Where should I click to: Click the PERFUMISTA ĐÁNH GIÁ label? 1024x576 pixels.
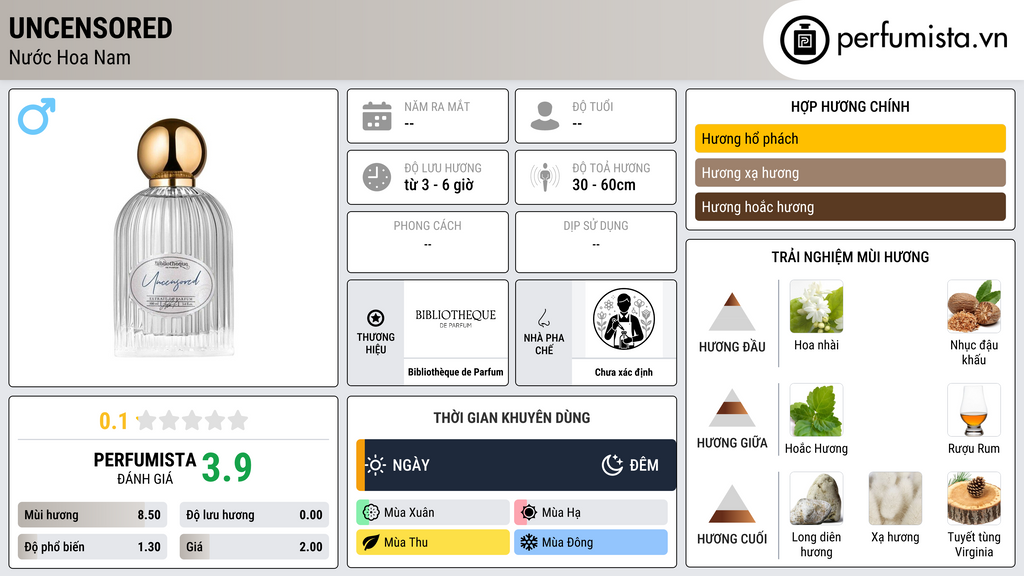145,468
